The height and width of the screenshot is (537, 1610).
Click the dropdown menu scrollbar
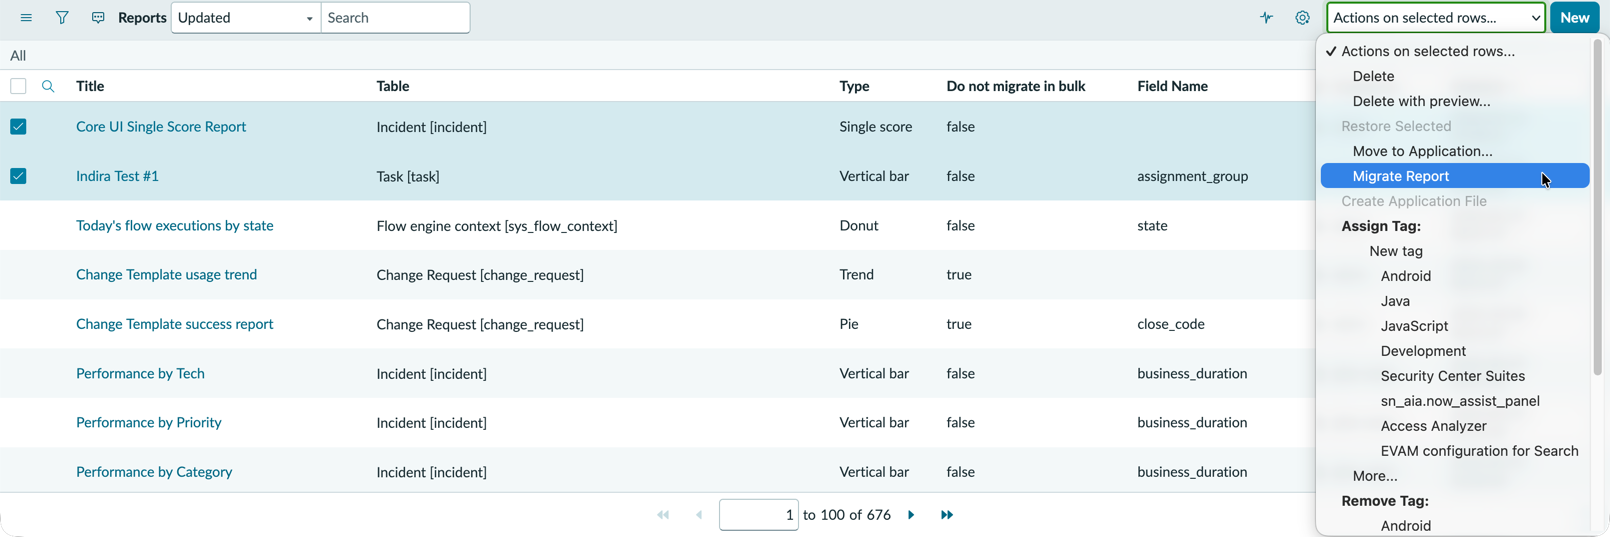(1597, 208)
